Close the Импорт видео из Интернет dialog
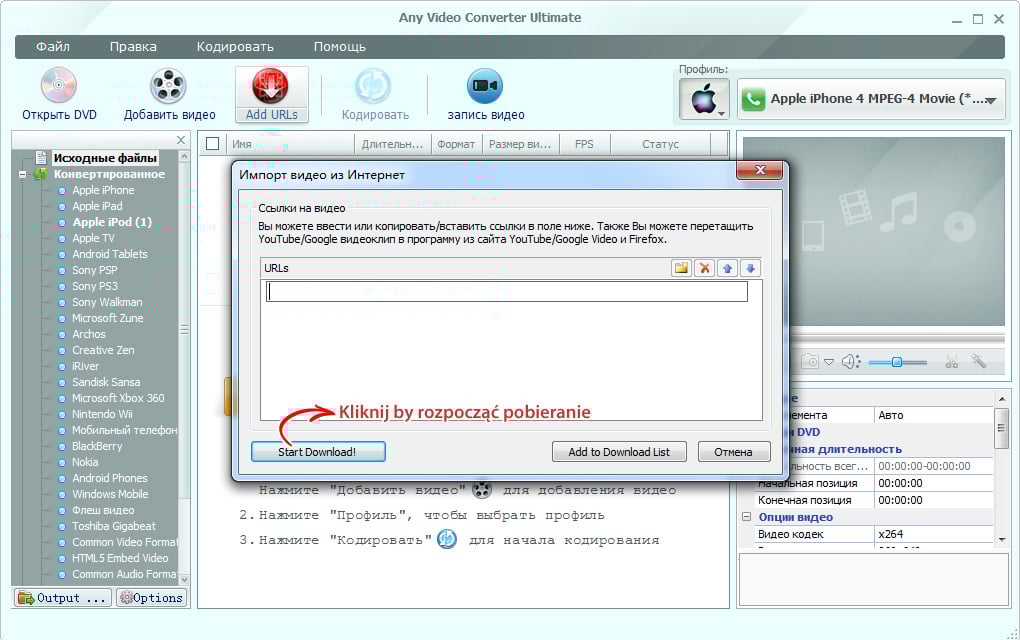1020x640 pixels. [760, 170]
